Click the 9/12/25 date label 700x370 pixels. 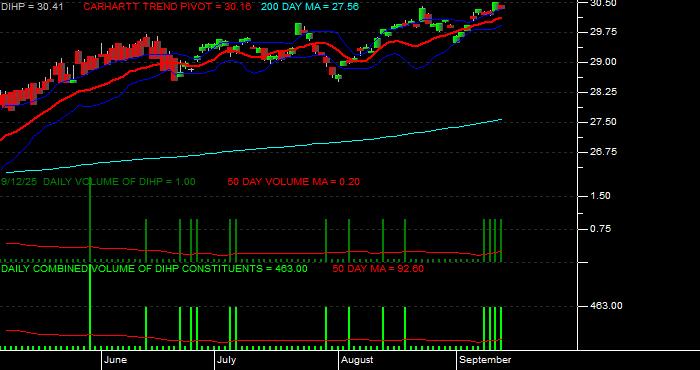pos(20,182)
